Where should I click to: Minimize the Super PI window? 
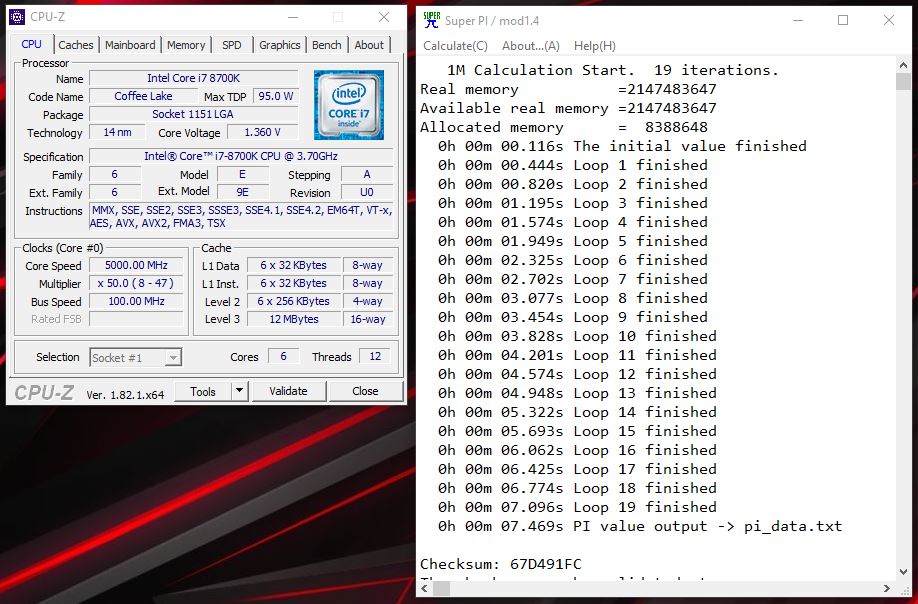click(797, 20)
